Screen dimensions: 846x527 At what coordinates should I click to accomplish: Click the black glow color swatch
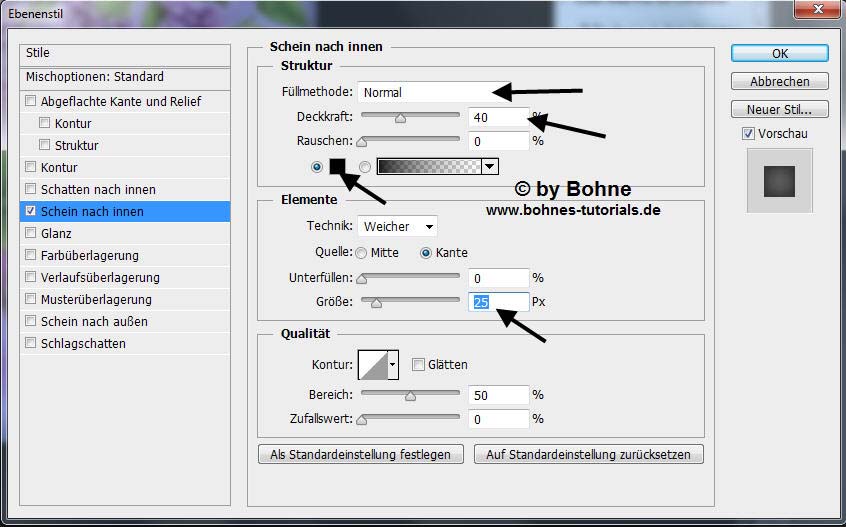(x=337, y=167)
